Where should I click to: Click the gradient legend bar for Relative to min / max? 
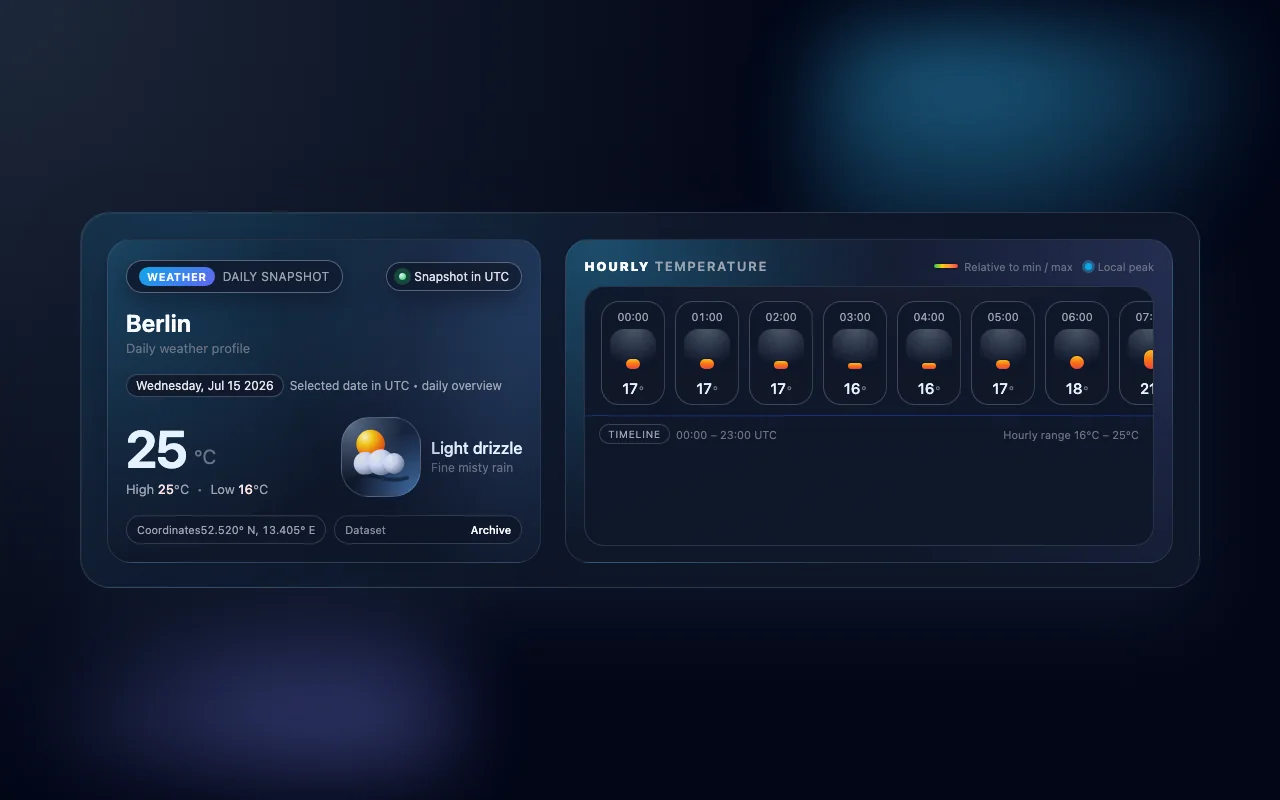coord(946,267)
